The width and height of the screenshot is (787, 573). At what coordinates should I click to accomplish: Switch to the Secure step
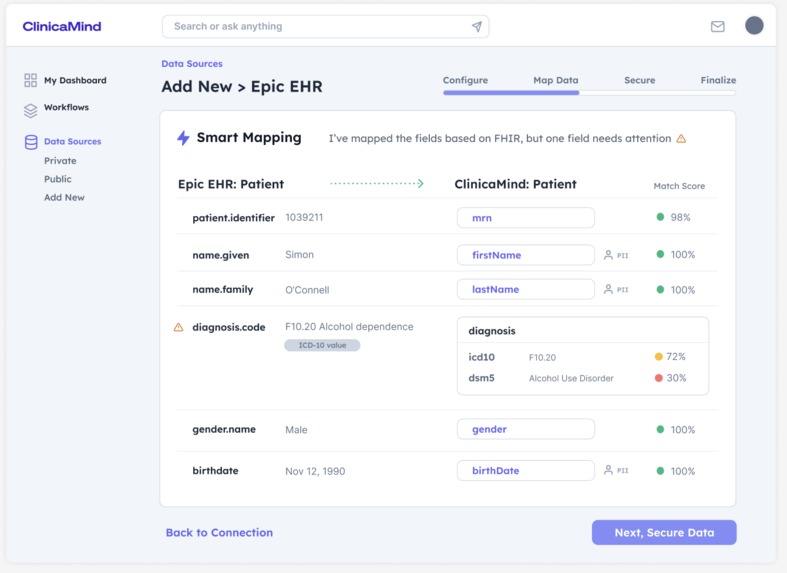click(639, 80)
